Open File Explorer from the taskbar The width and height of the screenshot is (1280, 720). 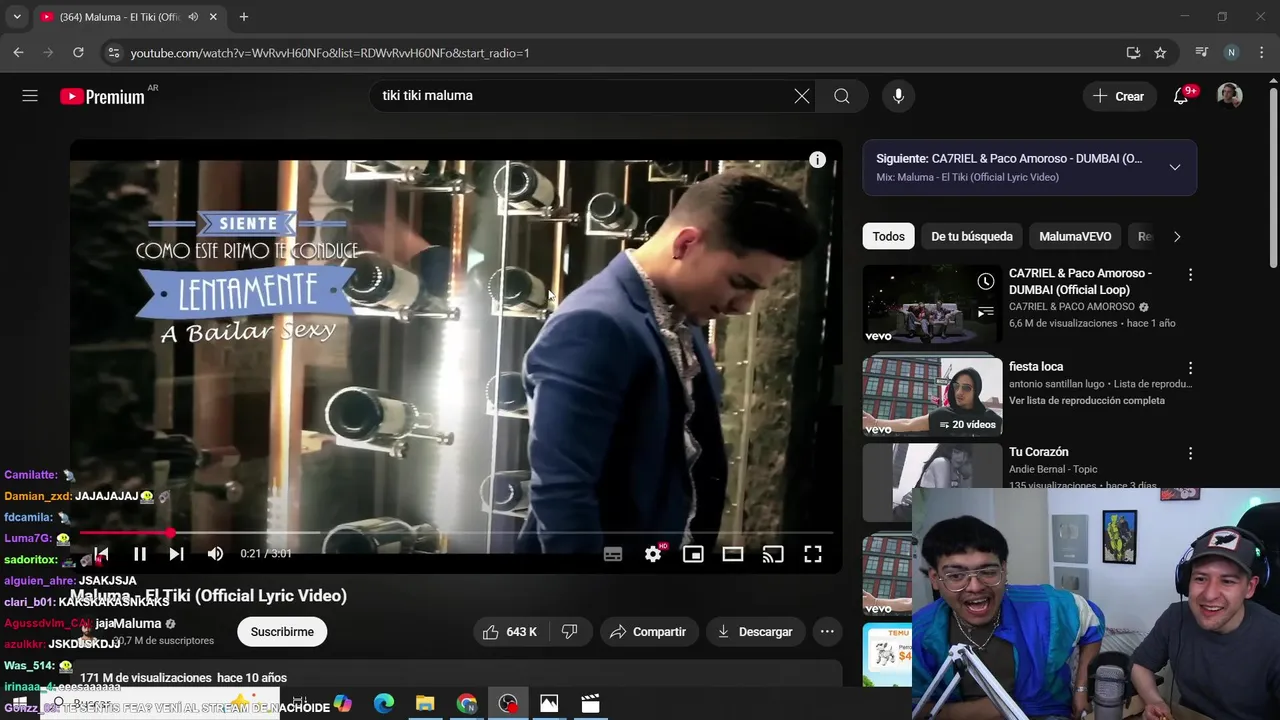coord(425,704)
